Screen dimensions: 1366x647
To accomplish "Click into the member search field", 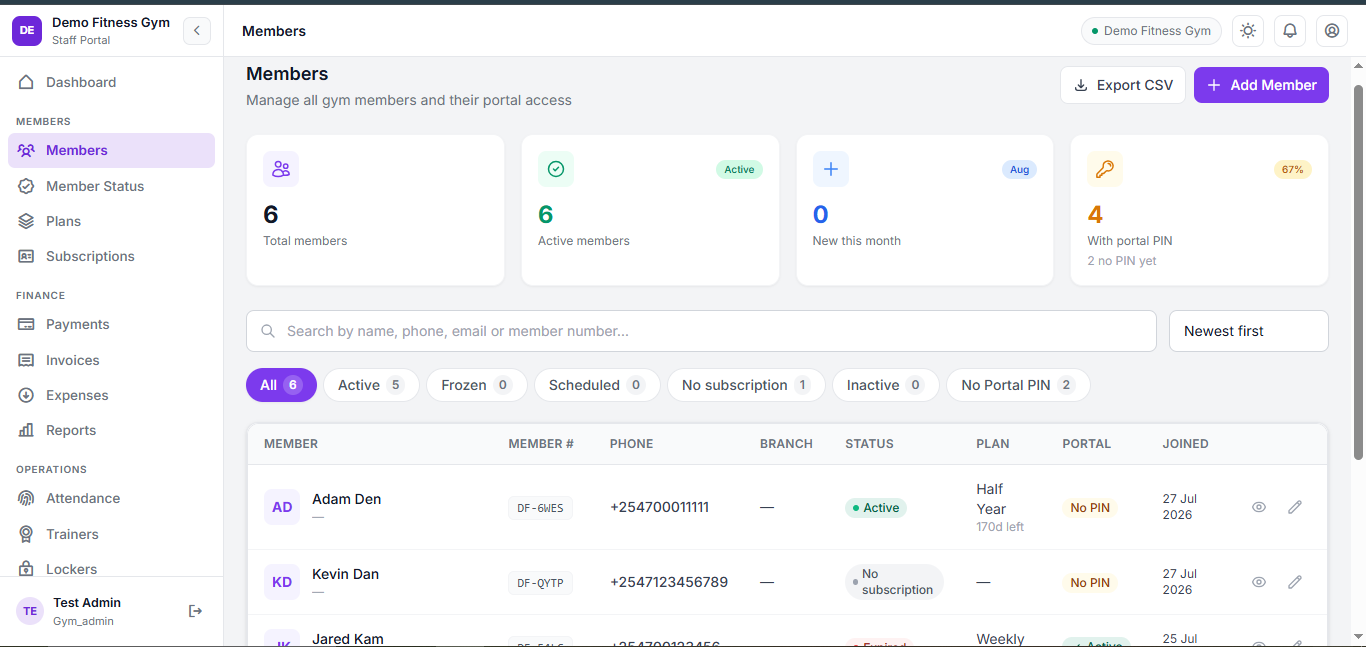I will click(x=701, y=331).
